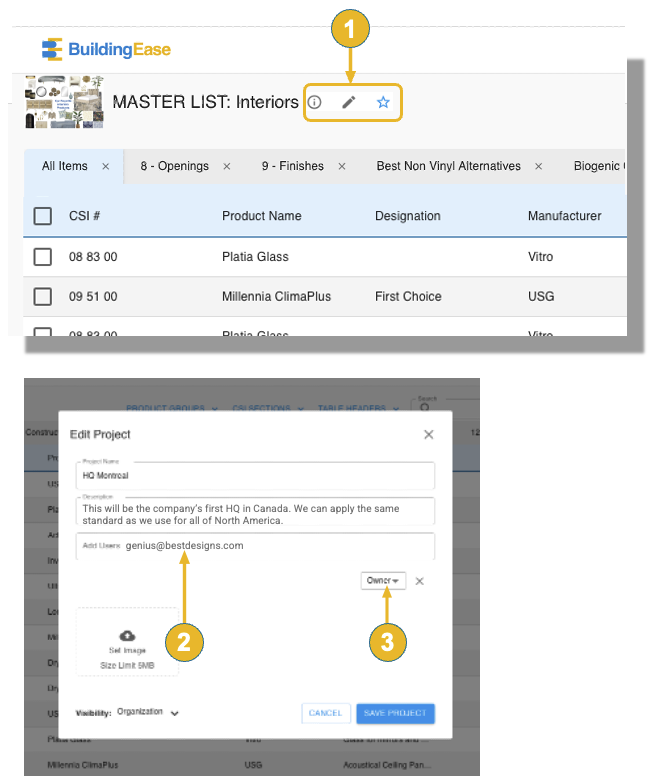
Task: Open the Owner role dropdown
Action: tap(383, 580)
